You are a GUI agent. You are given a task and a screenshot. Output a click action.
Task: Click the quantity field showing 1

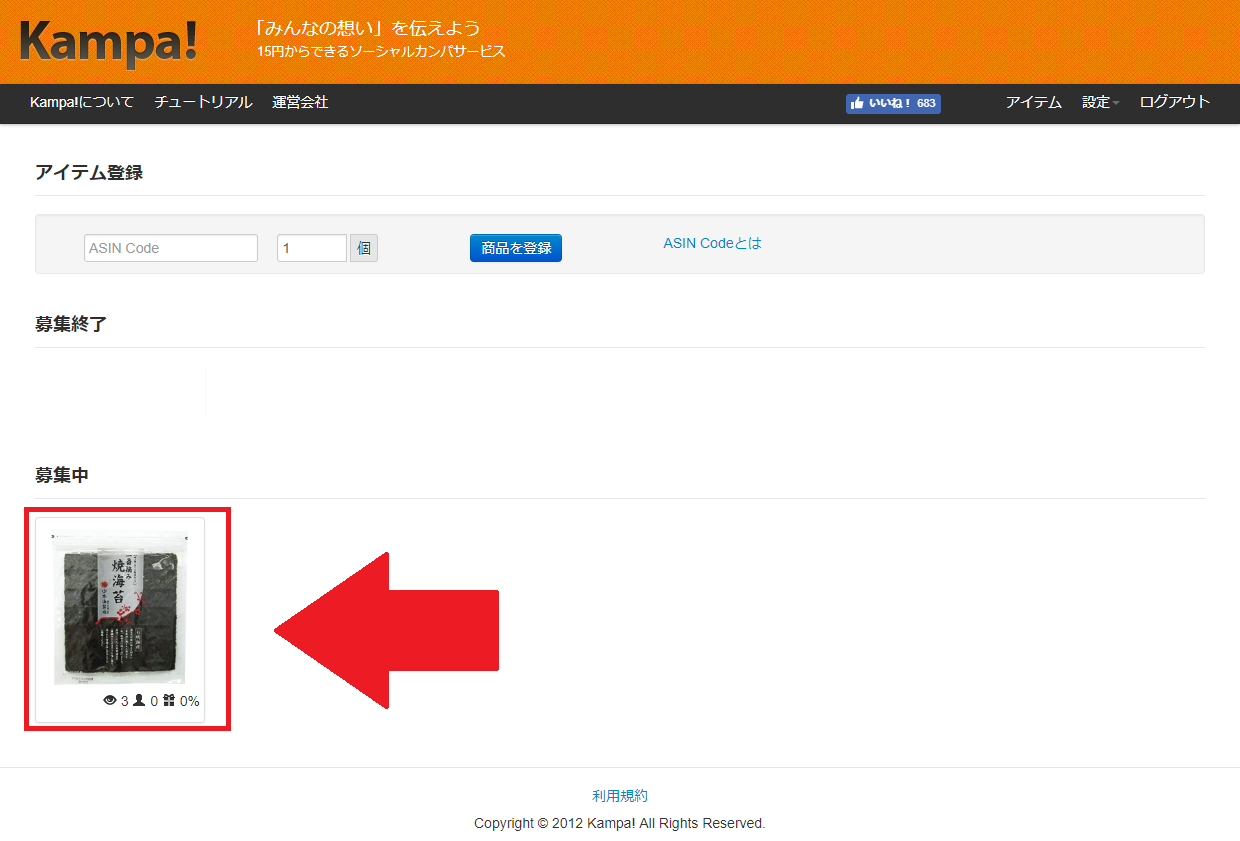311,248
